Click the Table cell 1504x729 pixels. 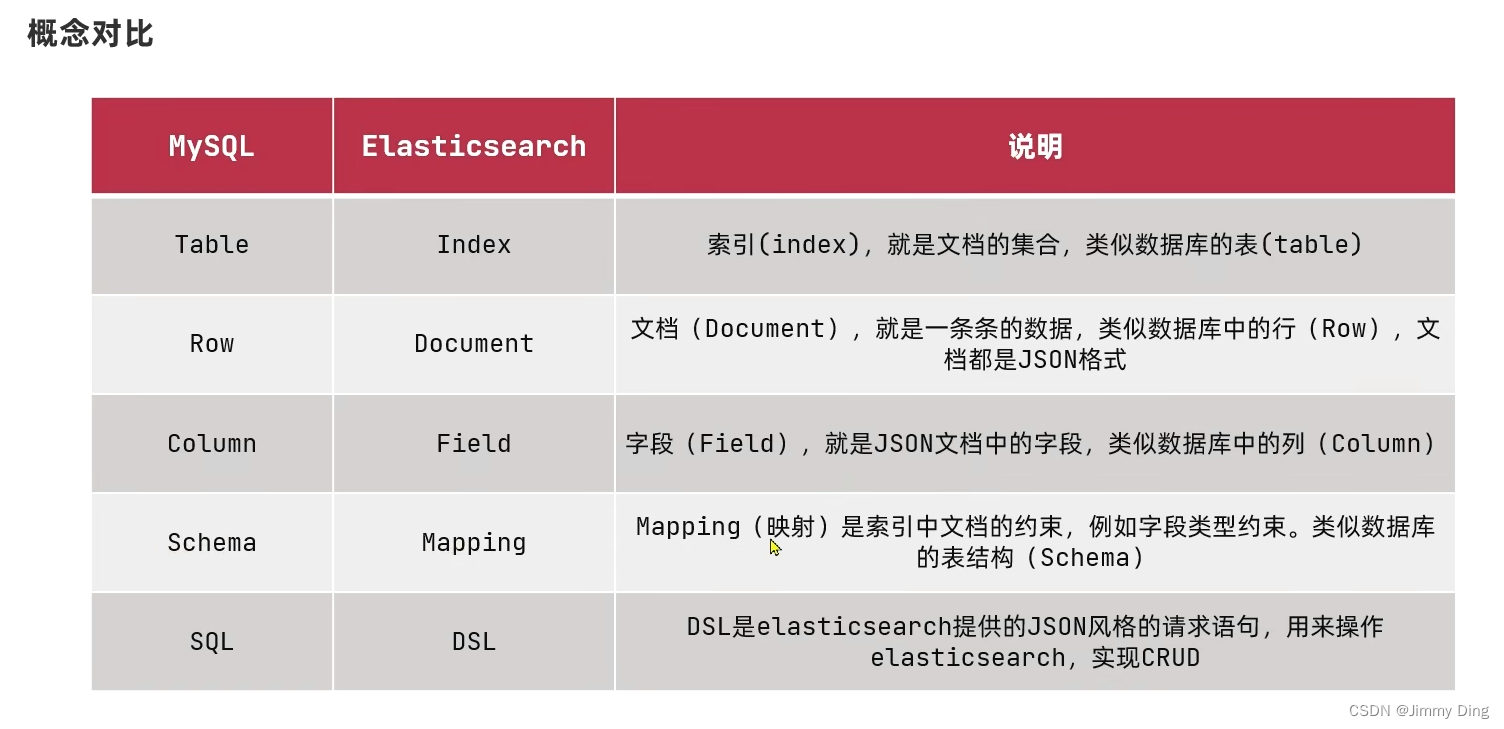click(212, 245)
